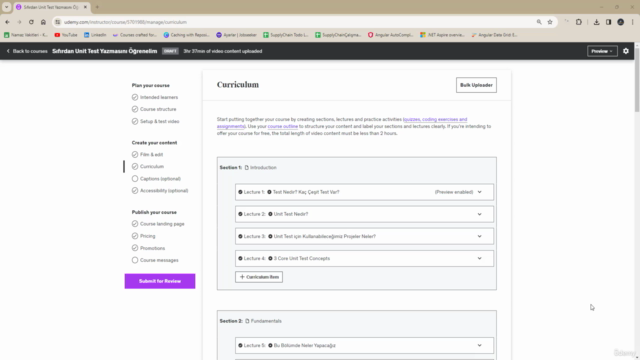This screenshot has width=640, height=360.
Task: Open the course outline link
Action: (282, 127)
